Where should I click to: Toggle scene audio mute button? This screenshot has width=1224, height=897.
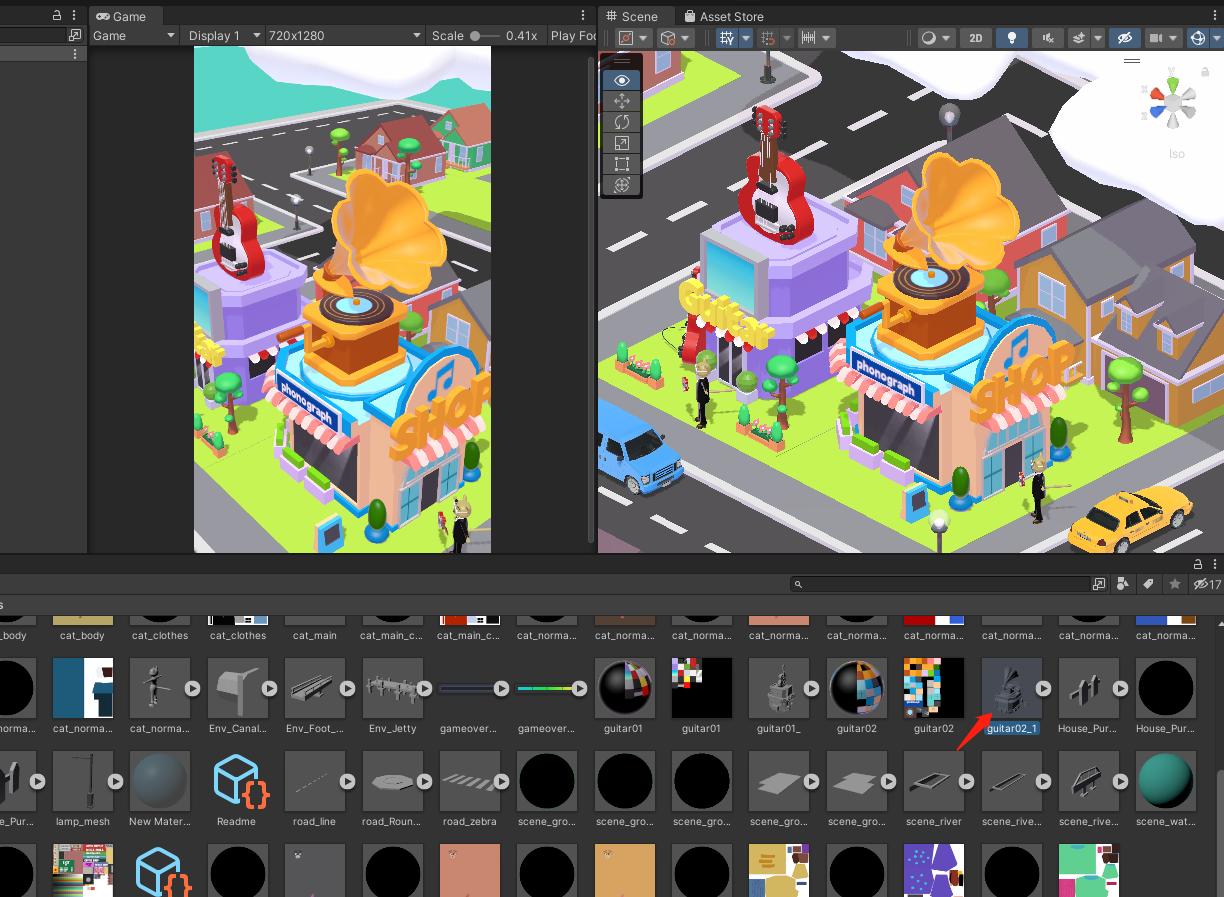1047,38
